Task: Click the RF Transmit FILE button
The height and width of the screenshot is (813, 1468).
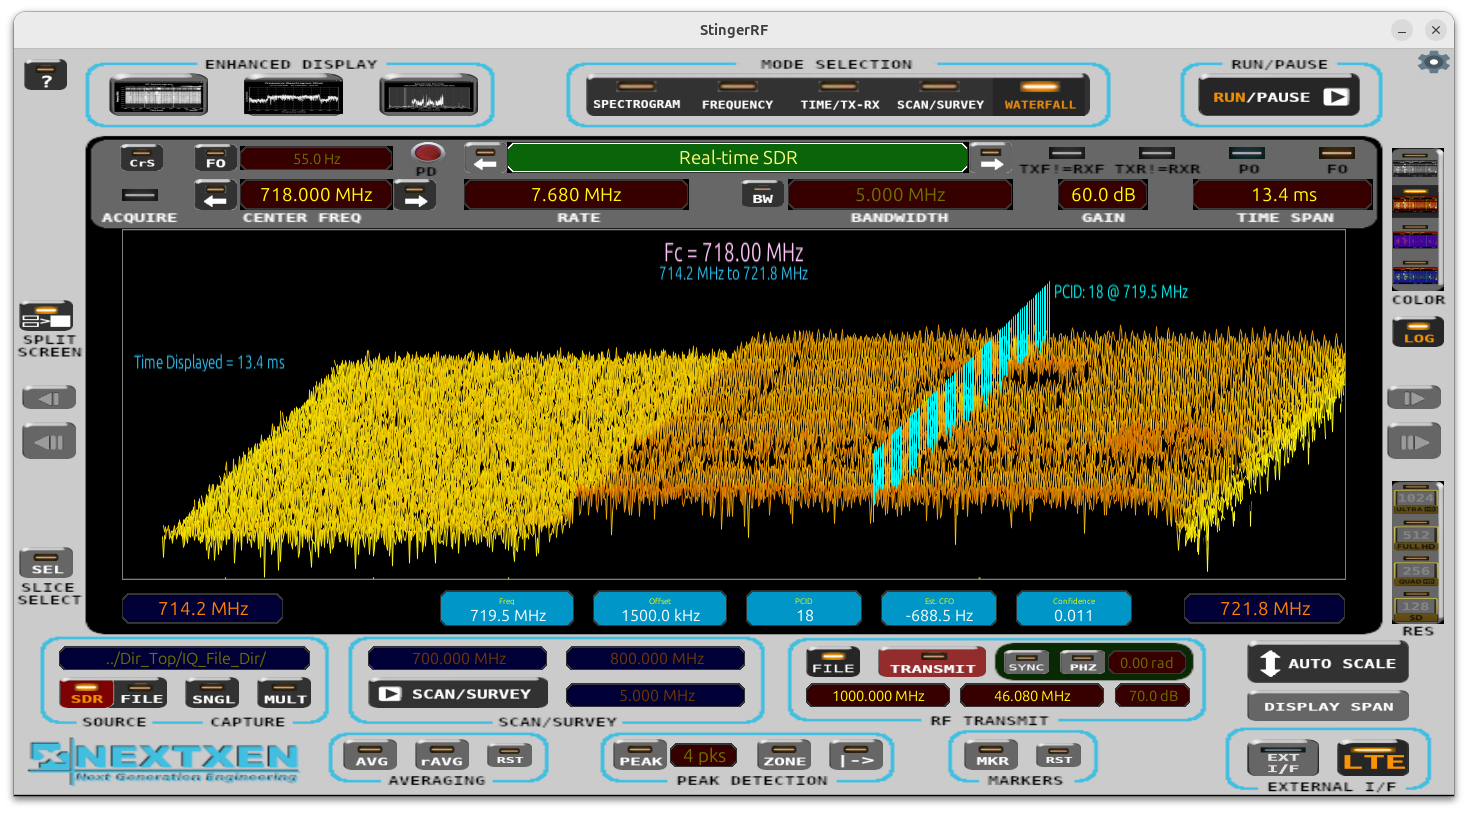Action: [833, 662]
